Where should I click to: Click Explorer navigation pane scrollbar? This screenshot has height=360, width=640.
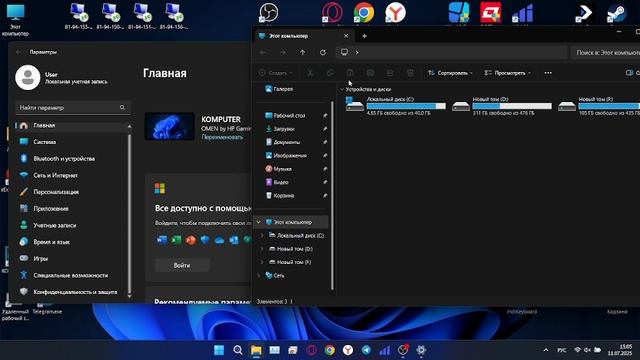coord(332,196)
